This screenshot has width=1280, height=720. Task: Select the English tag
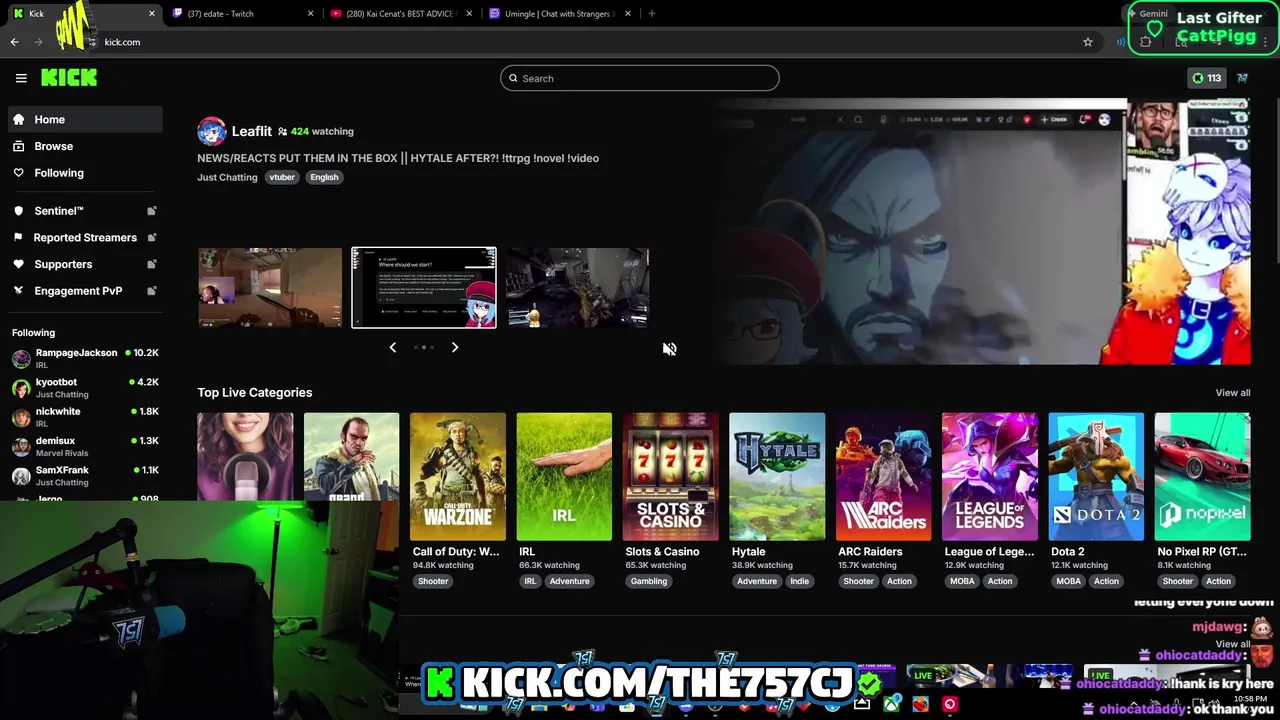(324, 177)
